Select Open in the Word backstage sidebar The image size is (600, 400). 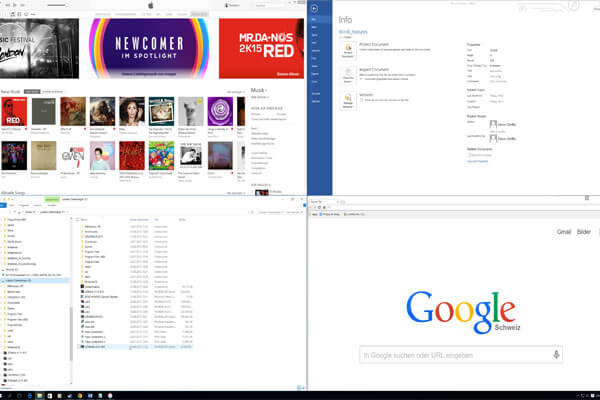click(x=319, y=35)
